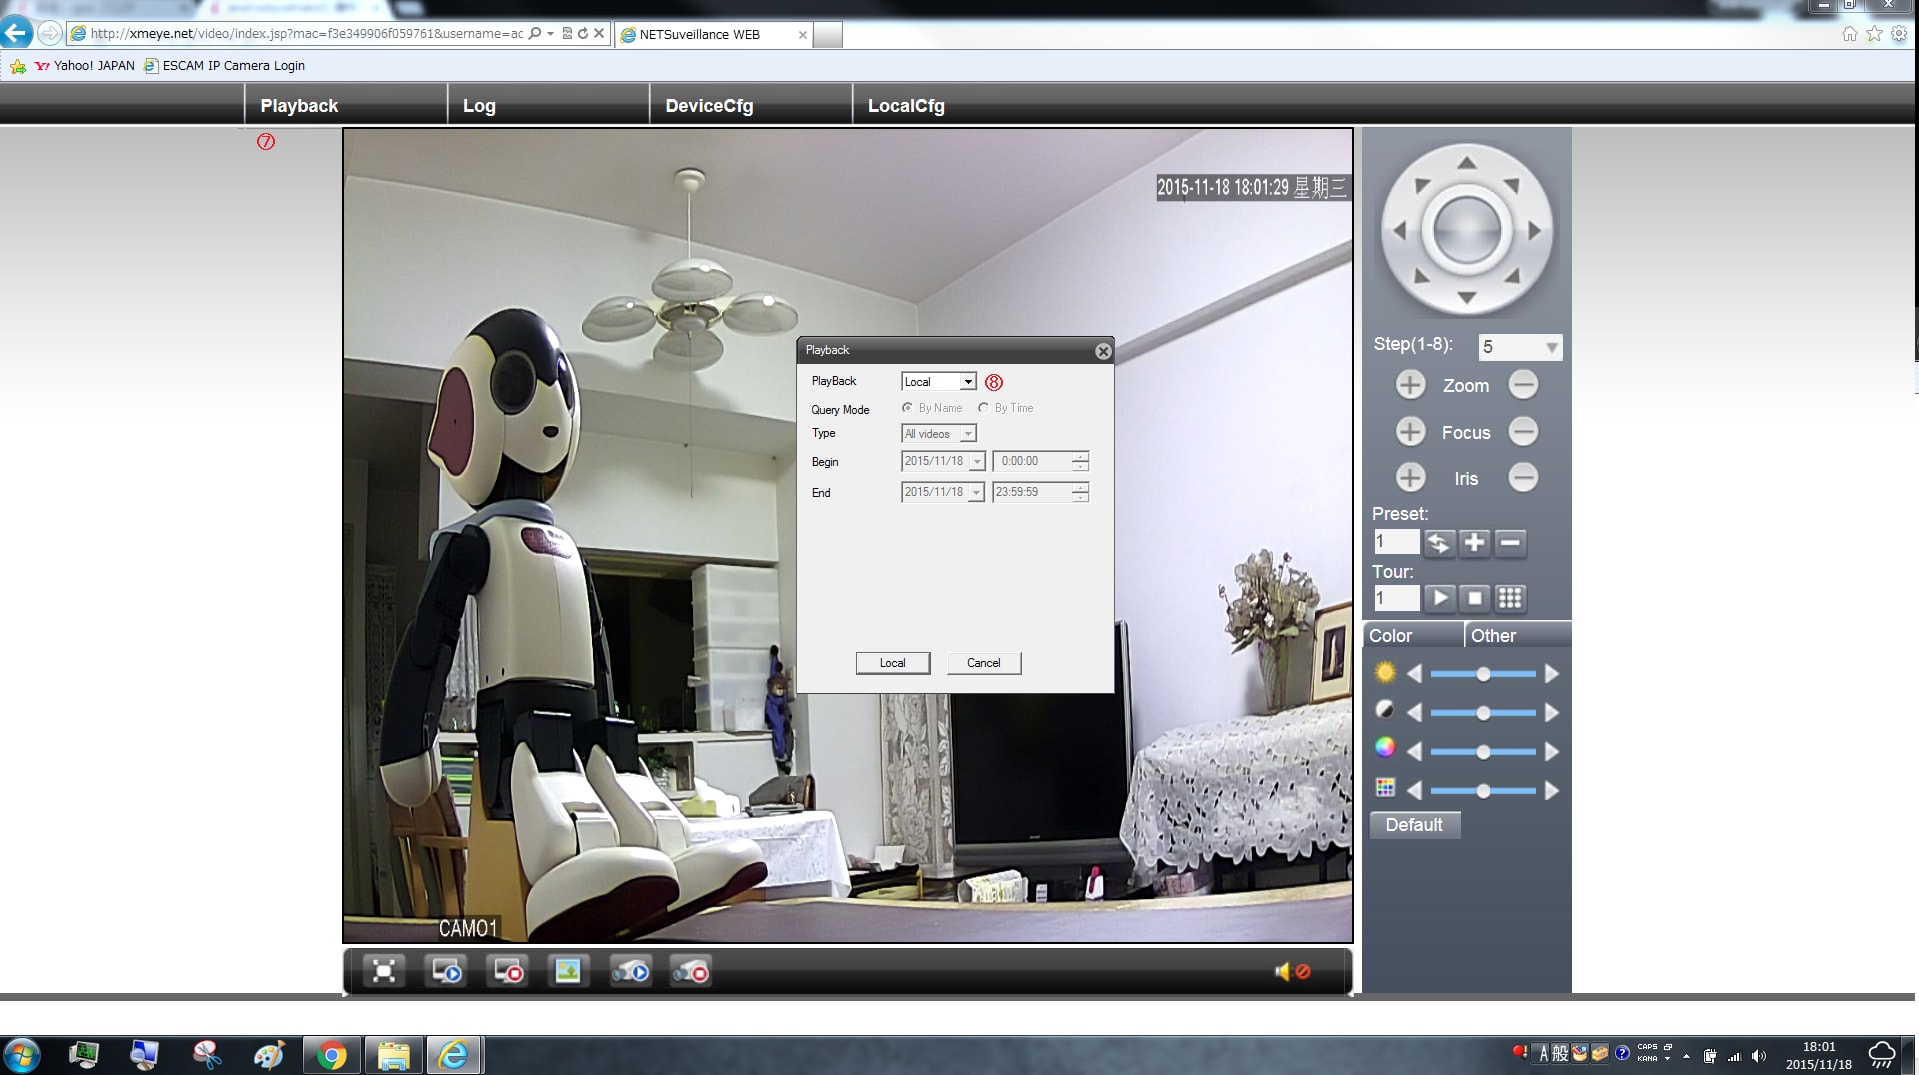Adjust the brightness slider handle
This screenshot has width=1919, height=1075.
click(x=1483, y=674)
